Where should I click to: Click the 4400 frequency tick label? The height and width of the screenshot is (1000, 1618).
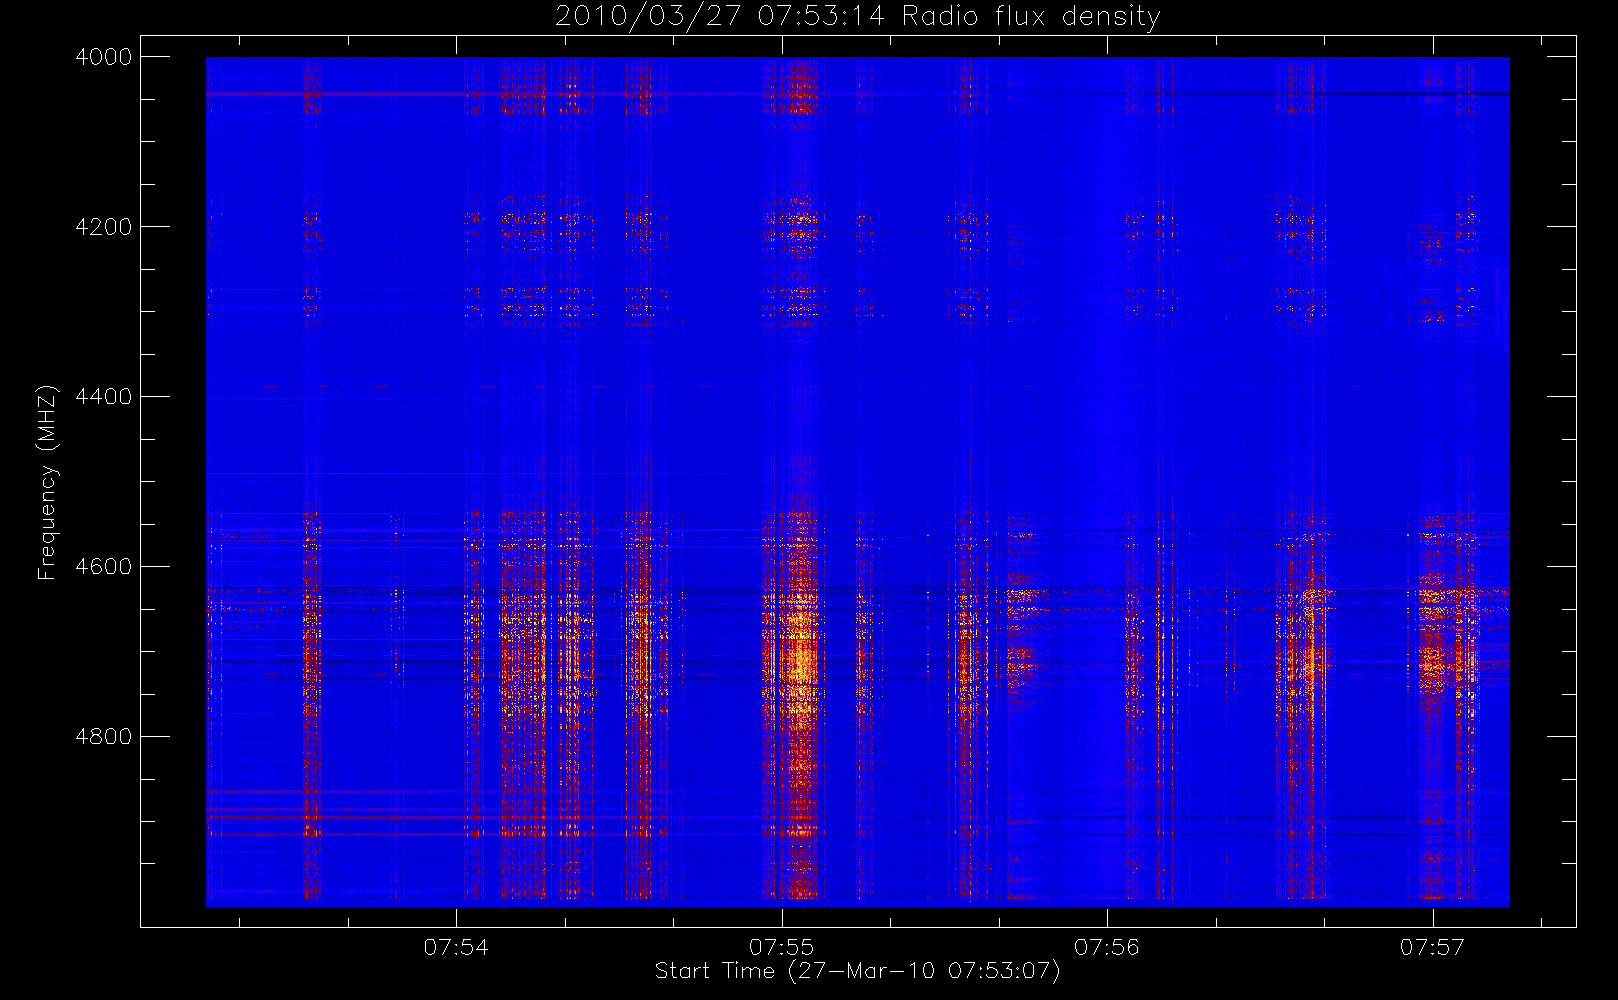[103, 397]
